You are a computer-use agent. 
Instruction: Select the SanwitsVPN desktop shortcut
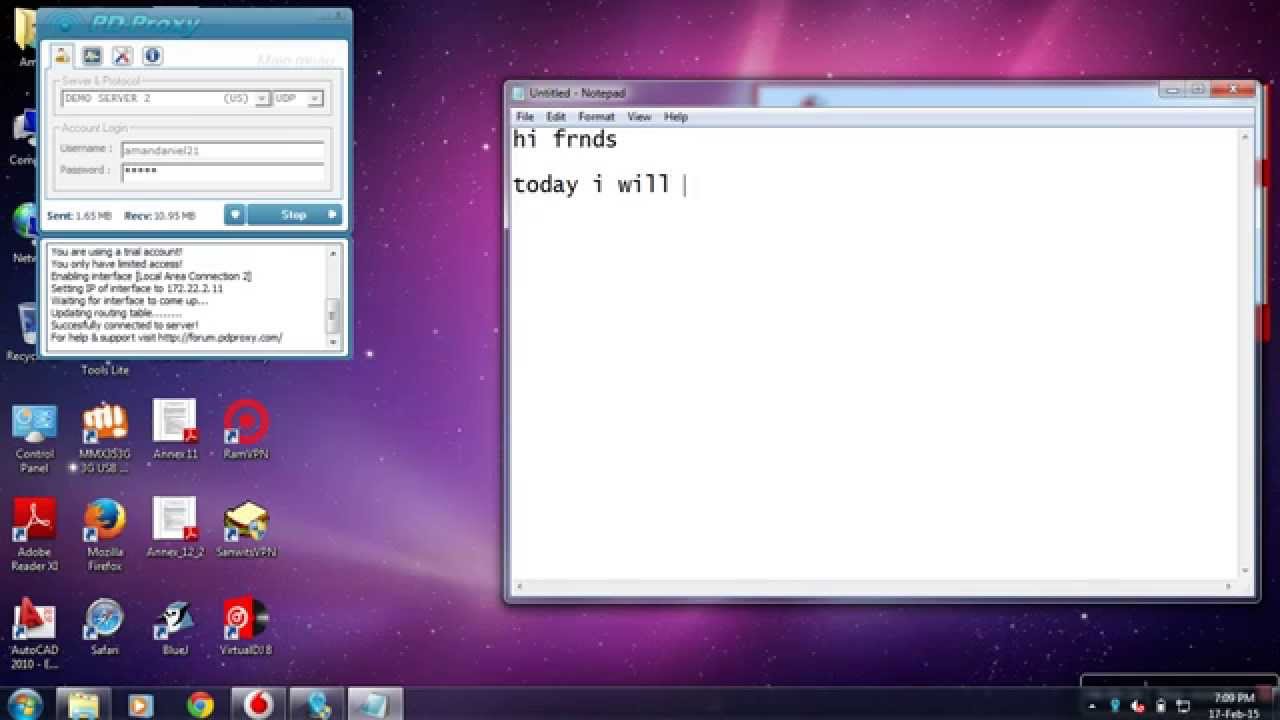pos(246,528)
